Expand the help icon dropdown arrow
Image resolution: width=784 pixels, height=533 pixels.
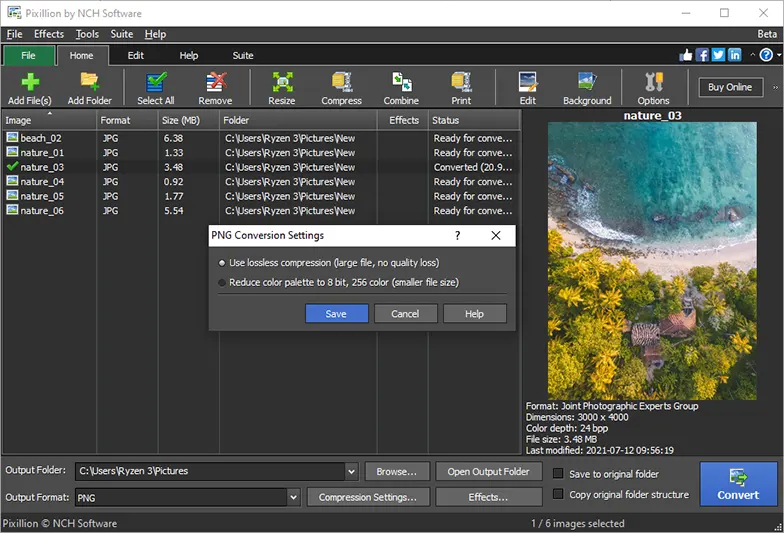point(778,56)
